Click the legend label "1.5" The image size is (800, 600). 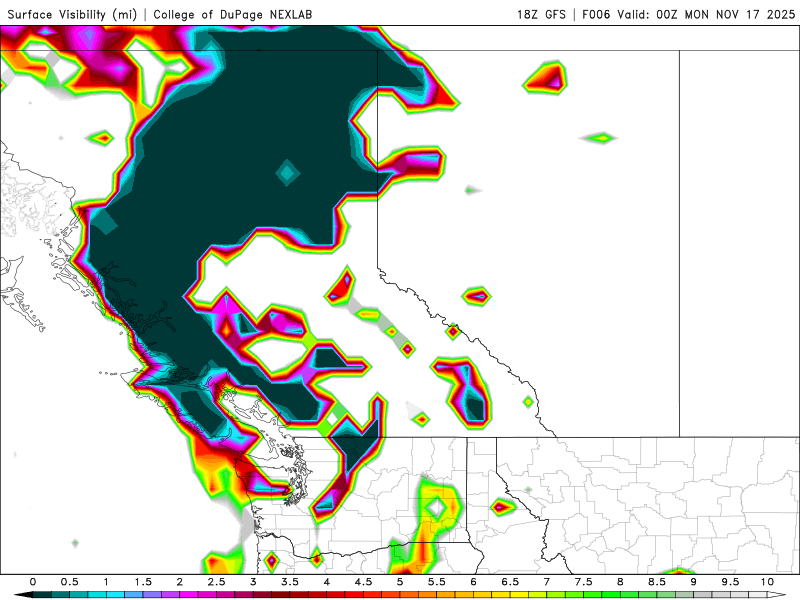click(x=143, y=582)
